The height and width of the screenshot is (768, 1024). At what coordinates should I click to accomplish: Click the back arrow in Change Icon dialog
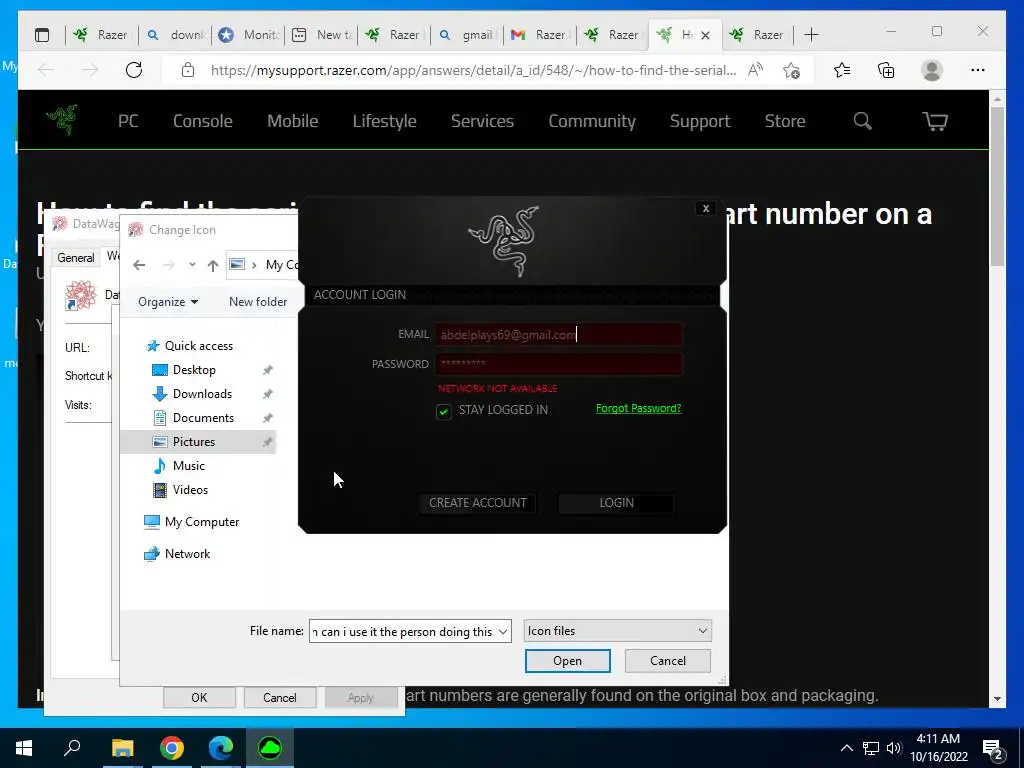tap(139, 265)
